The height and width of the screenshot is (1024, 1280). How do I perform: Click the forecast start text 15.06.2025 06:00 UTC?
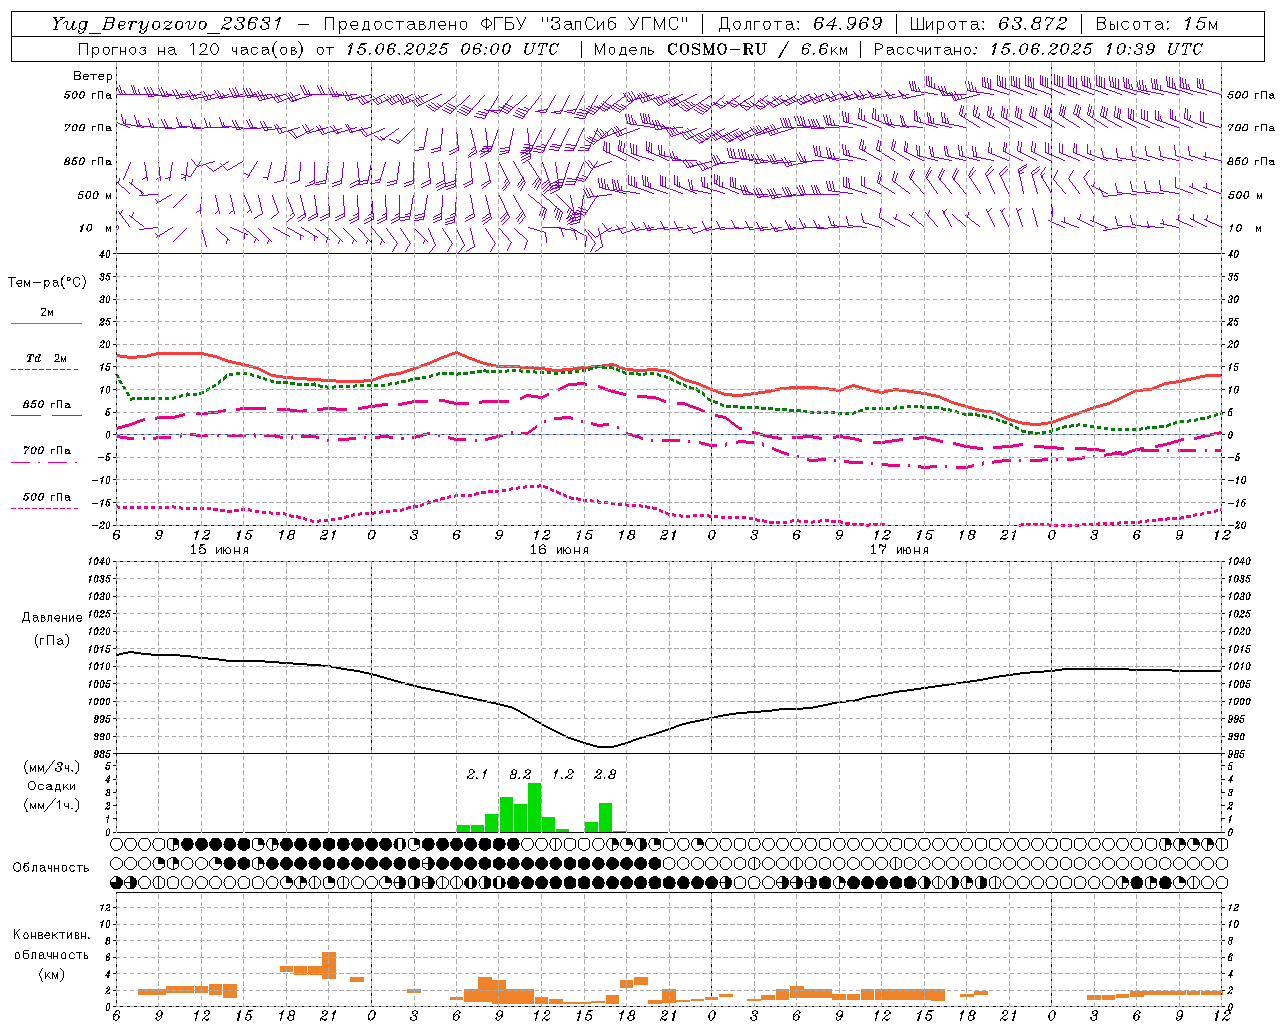click(451, 49)
